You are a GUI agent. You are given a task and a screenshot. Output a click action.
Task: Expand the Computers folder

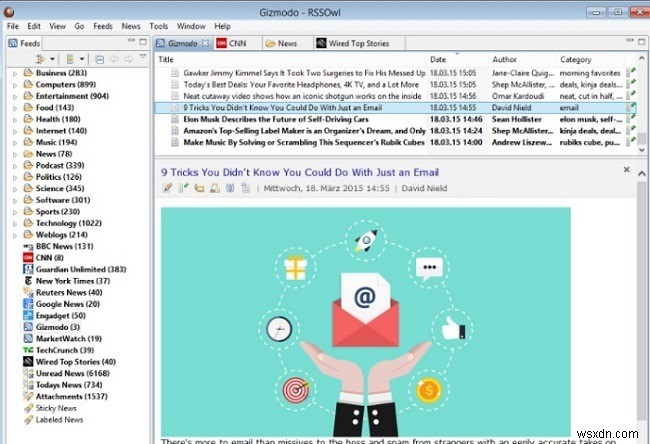click(x=15, y=85)
